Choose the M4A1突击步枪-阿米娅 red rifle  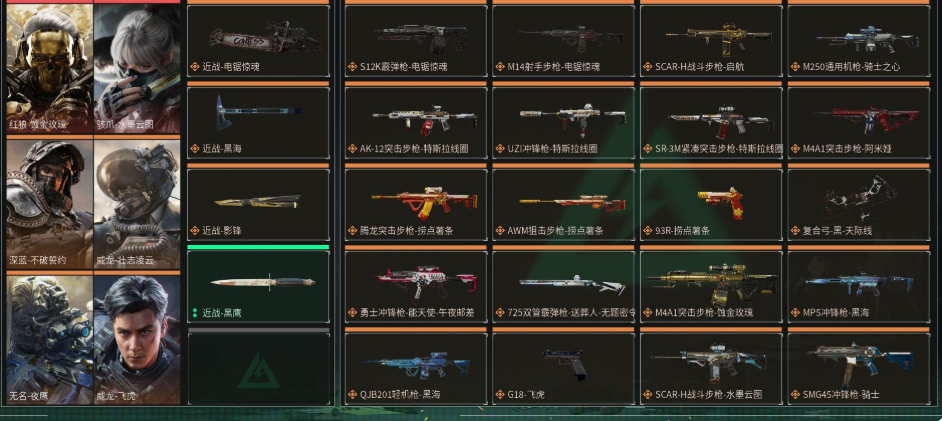point(858,123)
